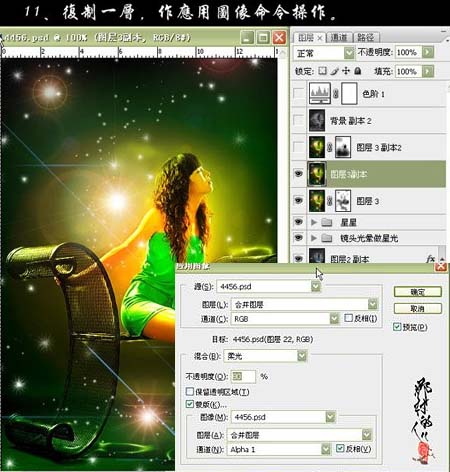Disable the 预览(P) preview checkbox
Image resolution: width=450 pixels, height=472 pixels.
click(x=397, y=327)
